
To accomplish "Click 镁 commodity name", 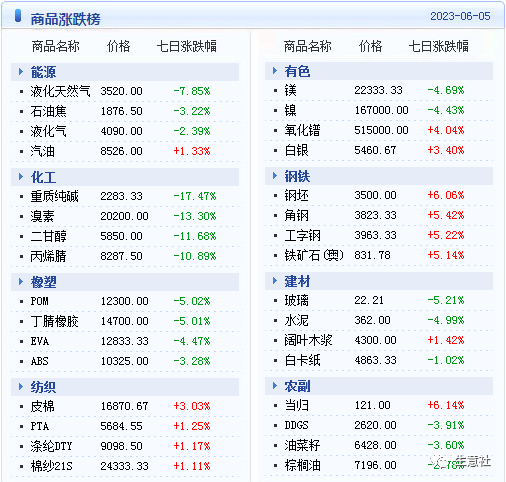I will pos(290,90).
